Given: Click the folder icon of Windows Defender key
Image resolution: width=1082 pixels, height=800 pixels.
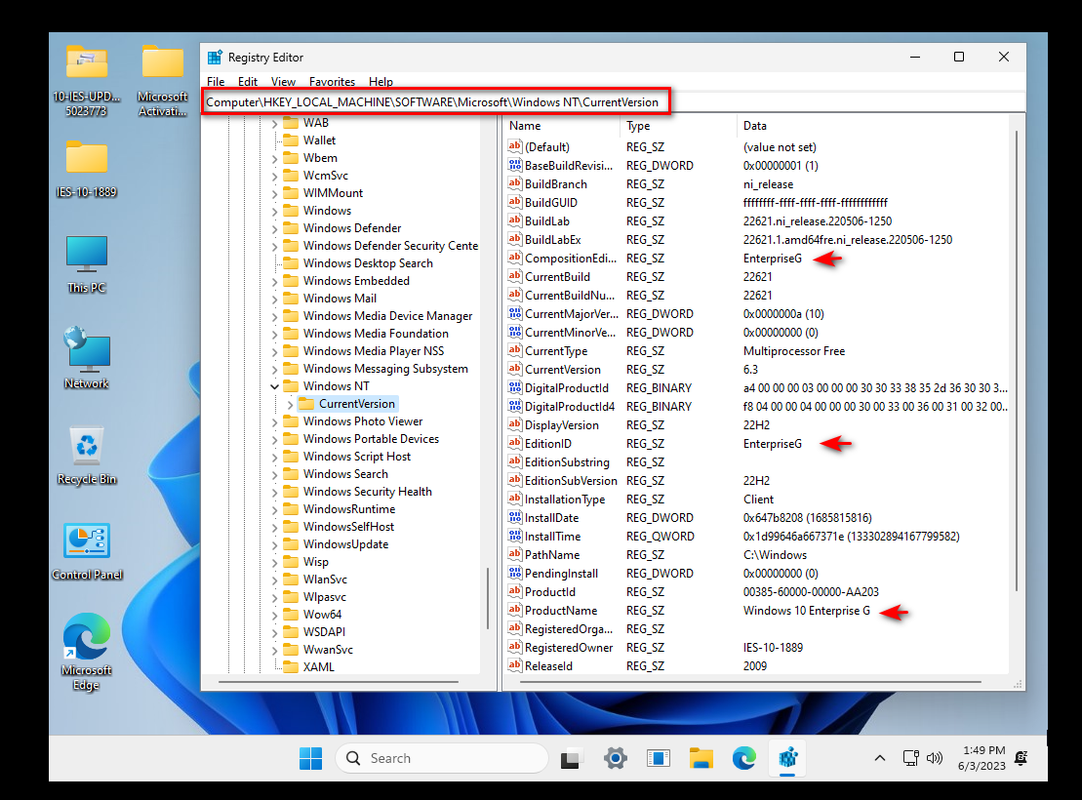Looking at the screenshot, I should [291, 228].
